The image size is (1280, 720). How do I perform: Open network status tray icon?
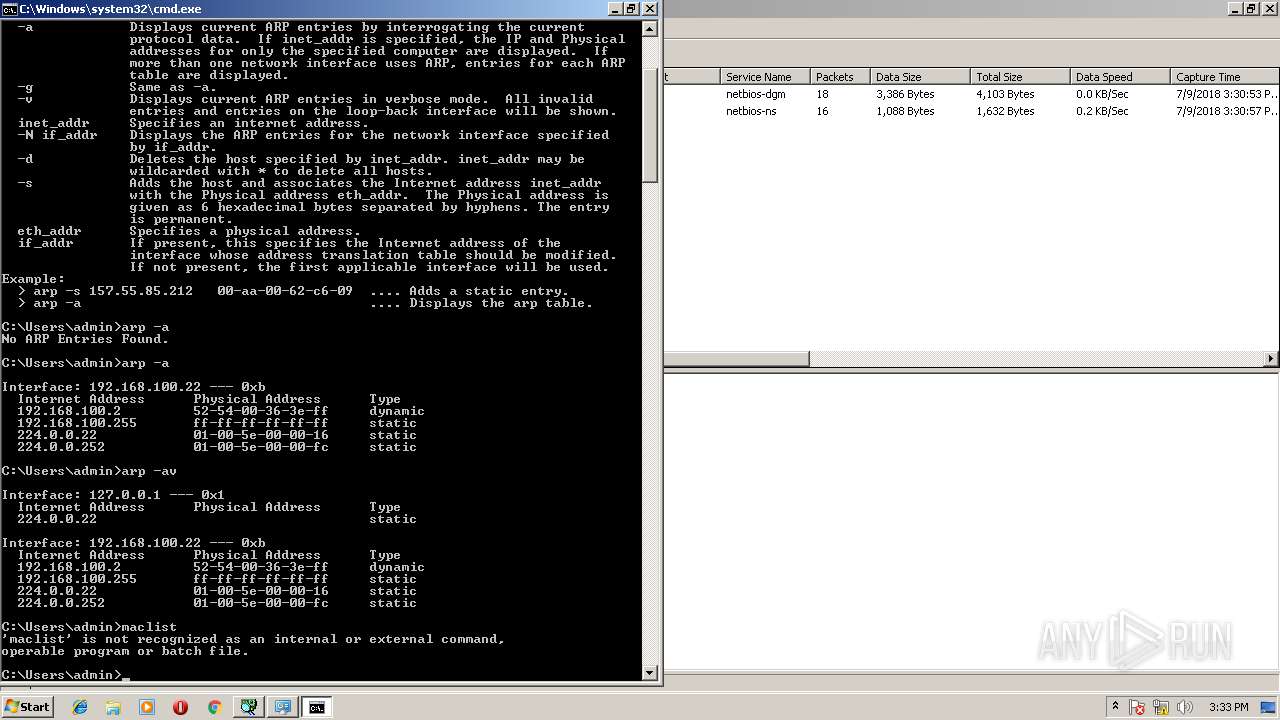(1162, 707)
